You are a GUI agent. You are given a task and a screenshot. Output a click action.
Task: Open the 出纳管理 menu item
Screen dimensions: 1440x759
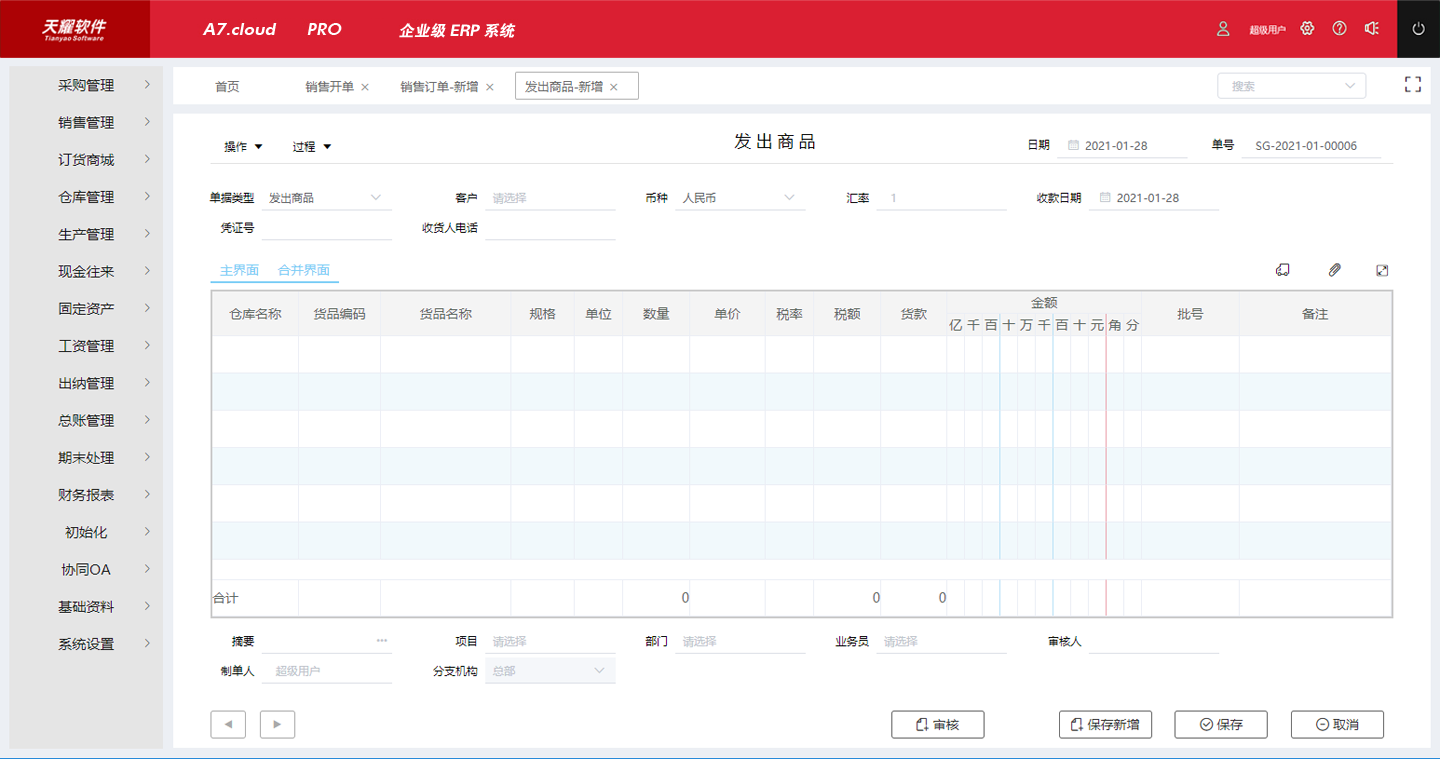(x=86, y=384)
